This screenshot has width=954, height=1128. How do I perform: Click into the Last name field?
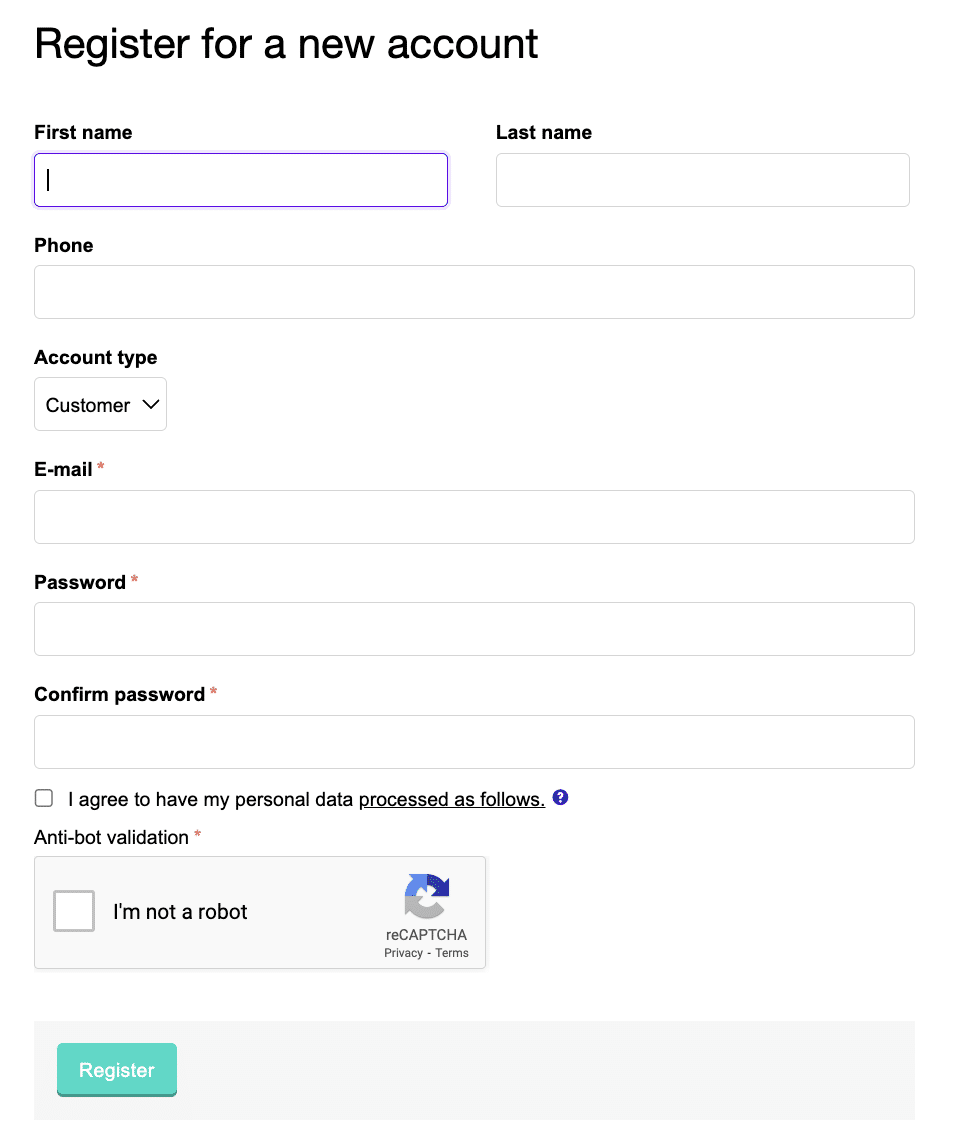coord(703,180)
